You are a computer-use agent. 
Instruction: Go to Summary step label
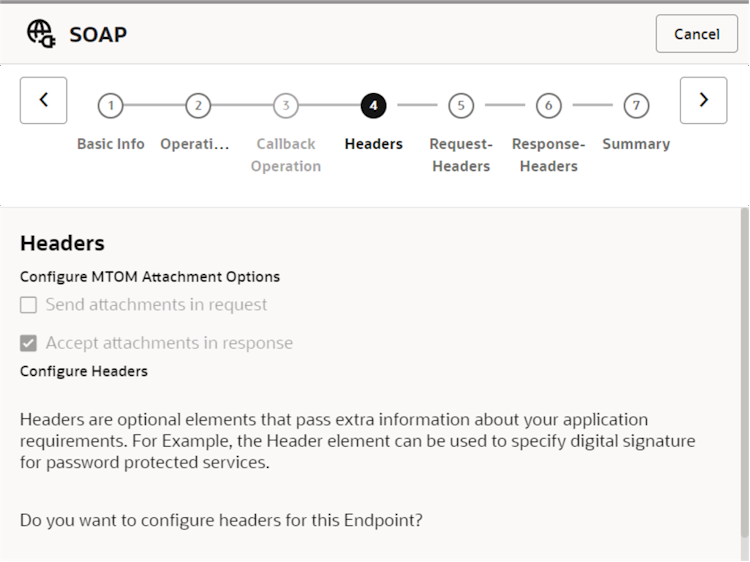(x=636, y=144)
